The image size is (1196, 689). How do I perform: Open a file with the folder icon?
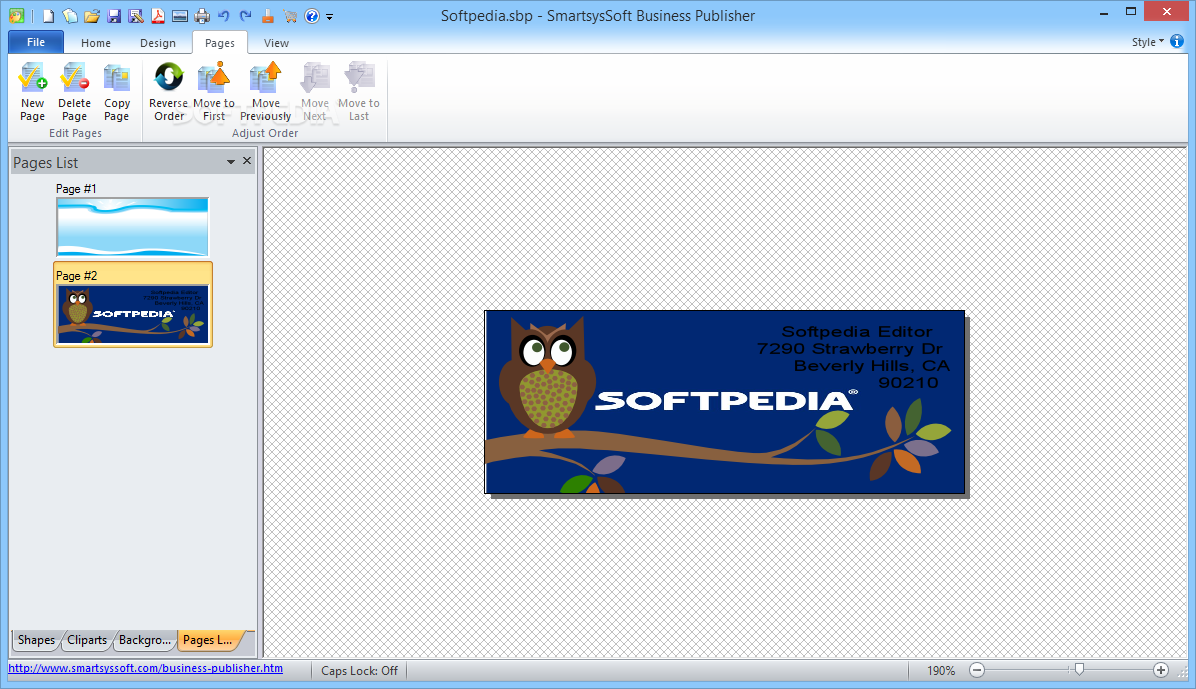click(92, 15)
